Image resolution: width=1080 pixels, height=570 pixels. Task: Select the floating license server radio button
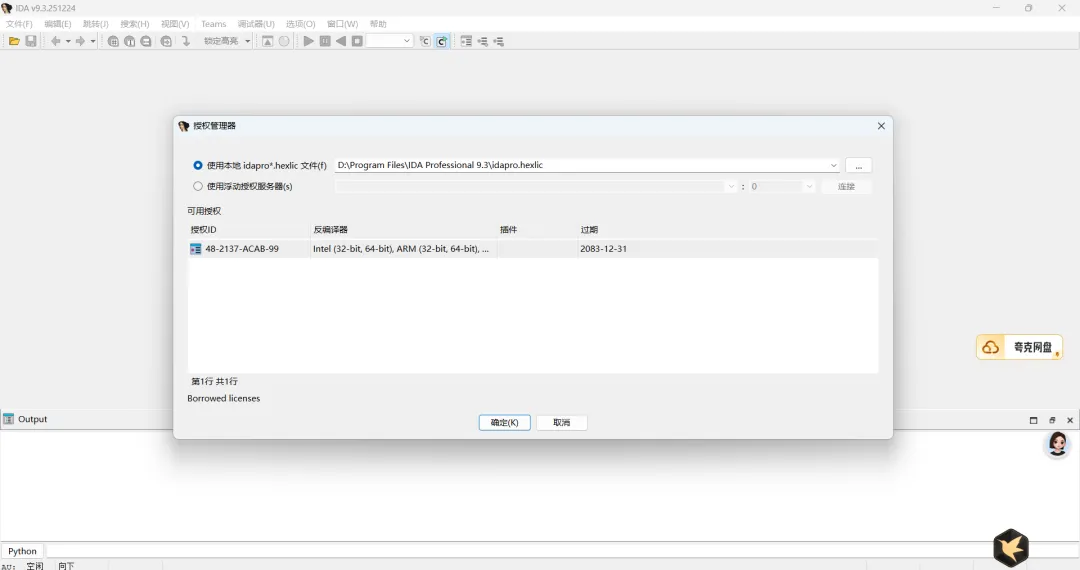198,186
